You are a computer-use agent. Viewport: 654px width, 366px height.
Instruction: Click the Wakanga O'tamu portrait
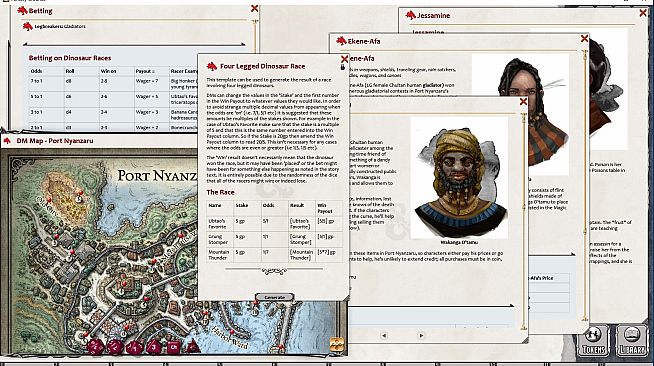(459, 178)
